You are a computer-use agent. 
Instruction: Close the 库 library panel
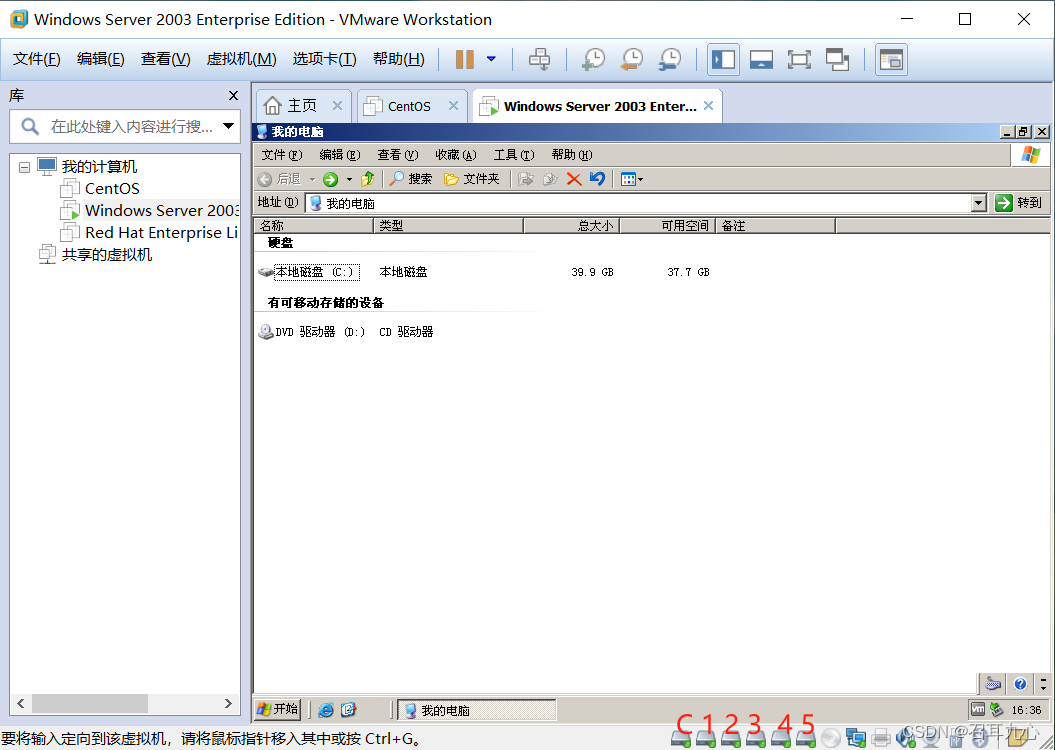pyautogui.click(x=233, y=96)
